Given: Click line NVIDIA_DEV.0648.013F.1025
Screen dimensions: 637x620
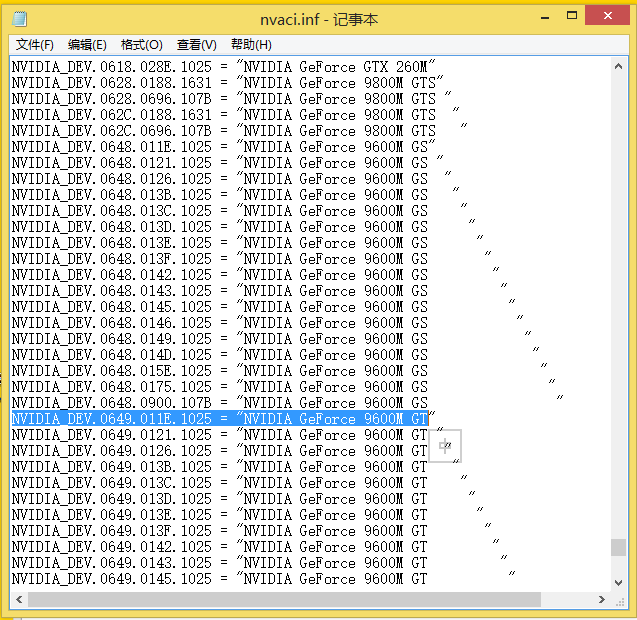Looking at the screenshot, I should tap(251, 258).
